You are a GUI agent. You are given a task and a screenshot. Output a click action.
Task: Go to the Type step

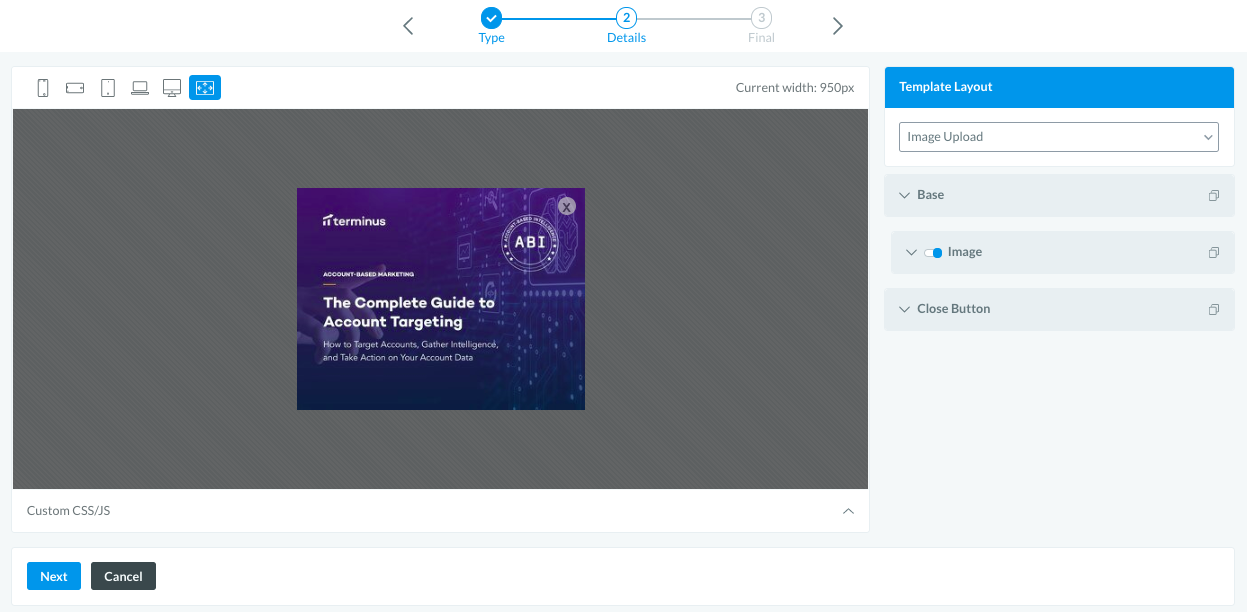[491, 26]
